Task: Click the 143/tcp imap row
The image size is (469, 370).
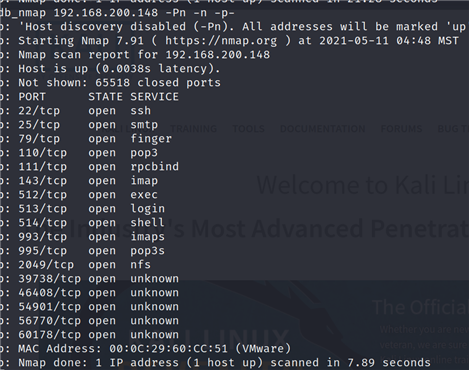Action: (88, 181)
